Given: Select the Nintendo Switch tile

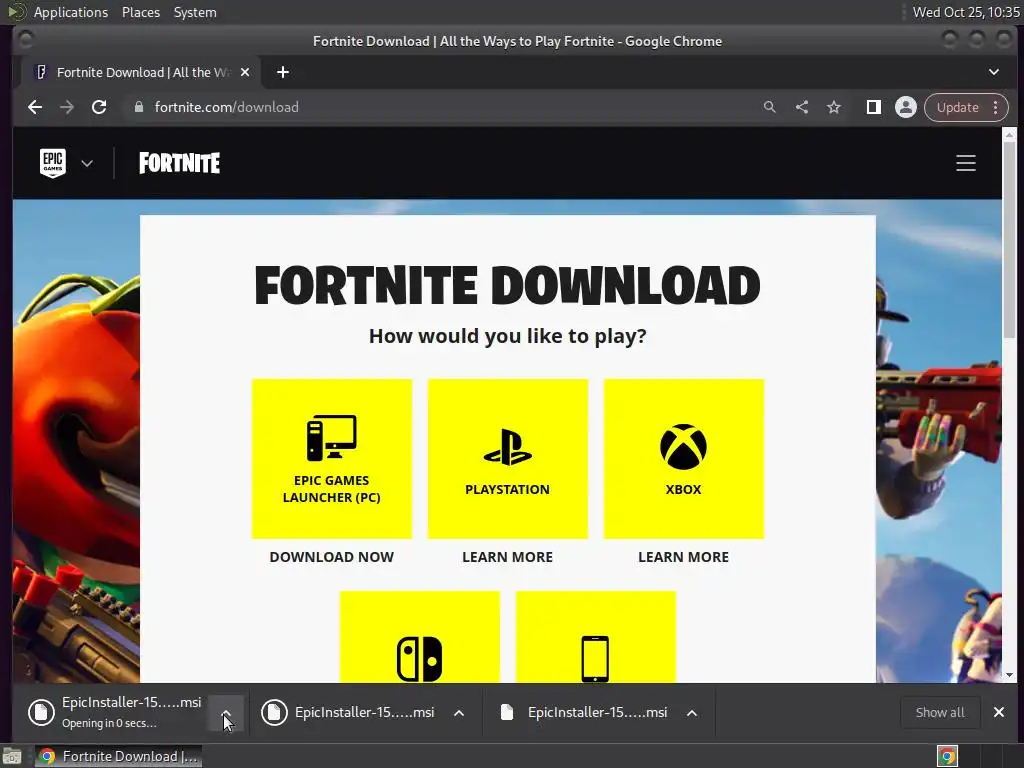Looking at the screenshot, I should point(419,637).
